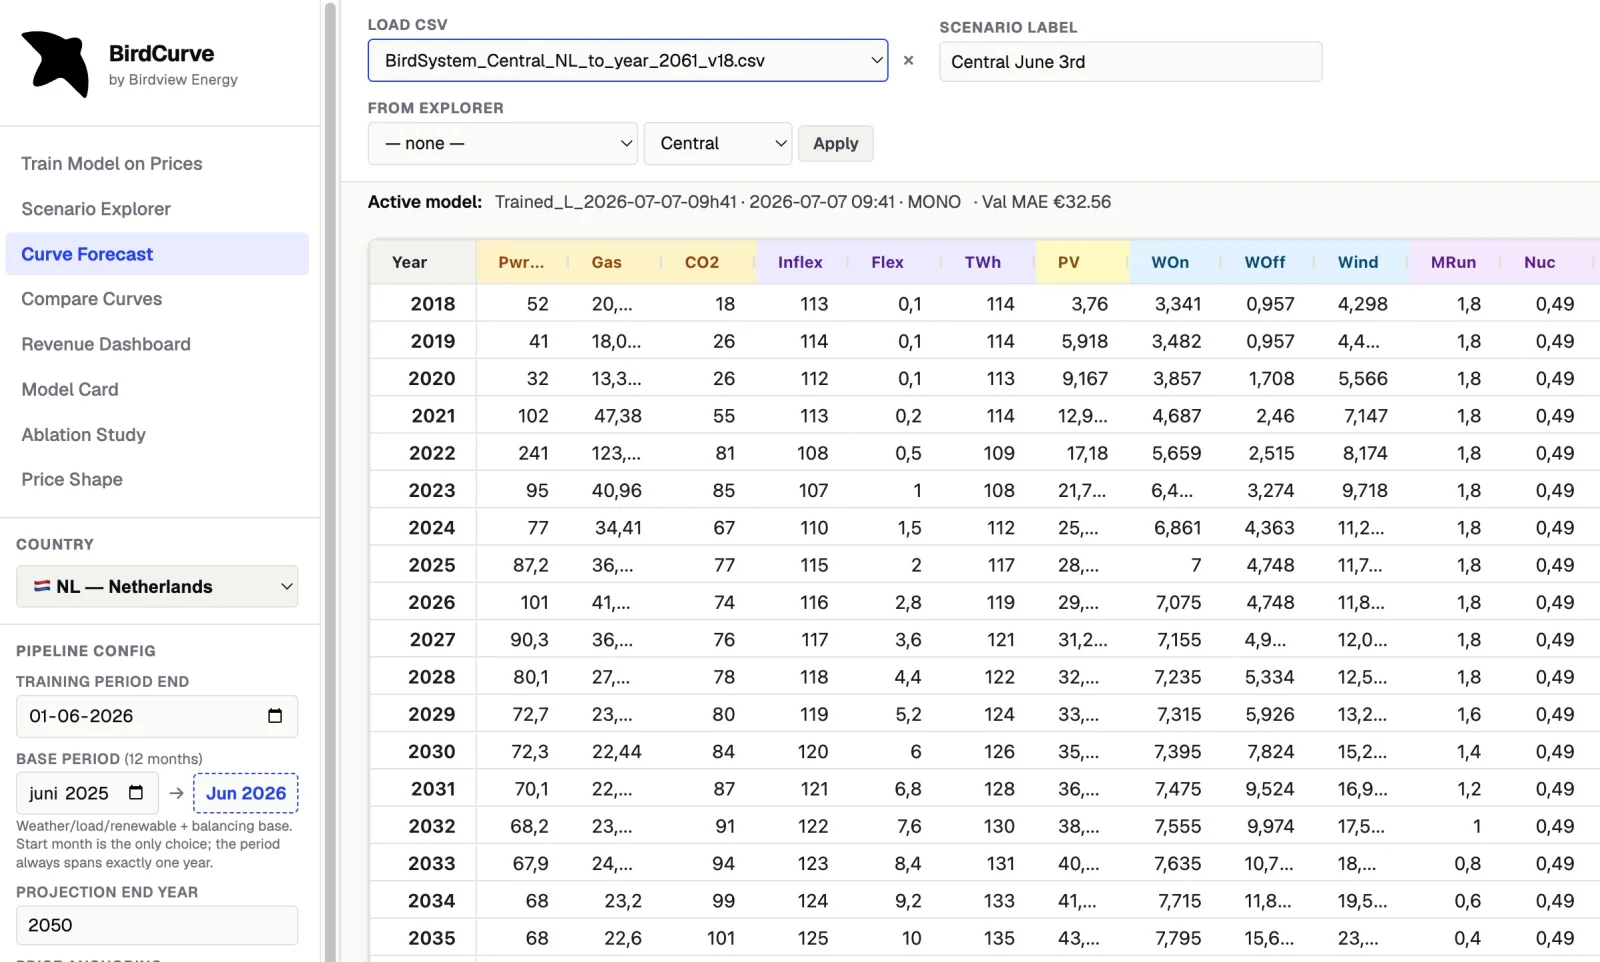Click gas value 47,38 in 2021 row
Image resolution: width=1600 pixels, height=962 pixels.
coord(616,415)
